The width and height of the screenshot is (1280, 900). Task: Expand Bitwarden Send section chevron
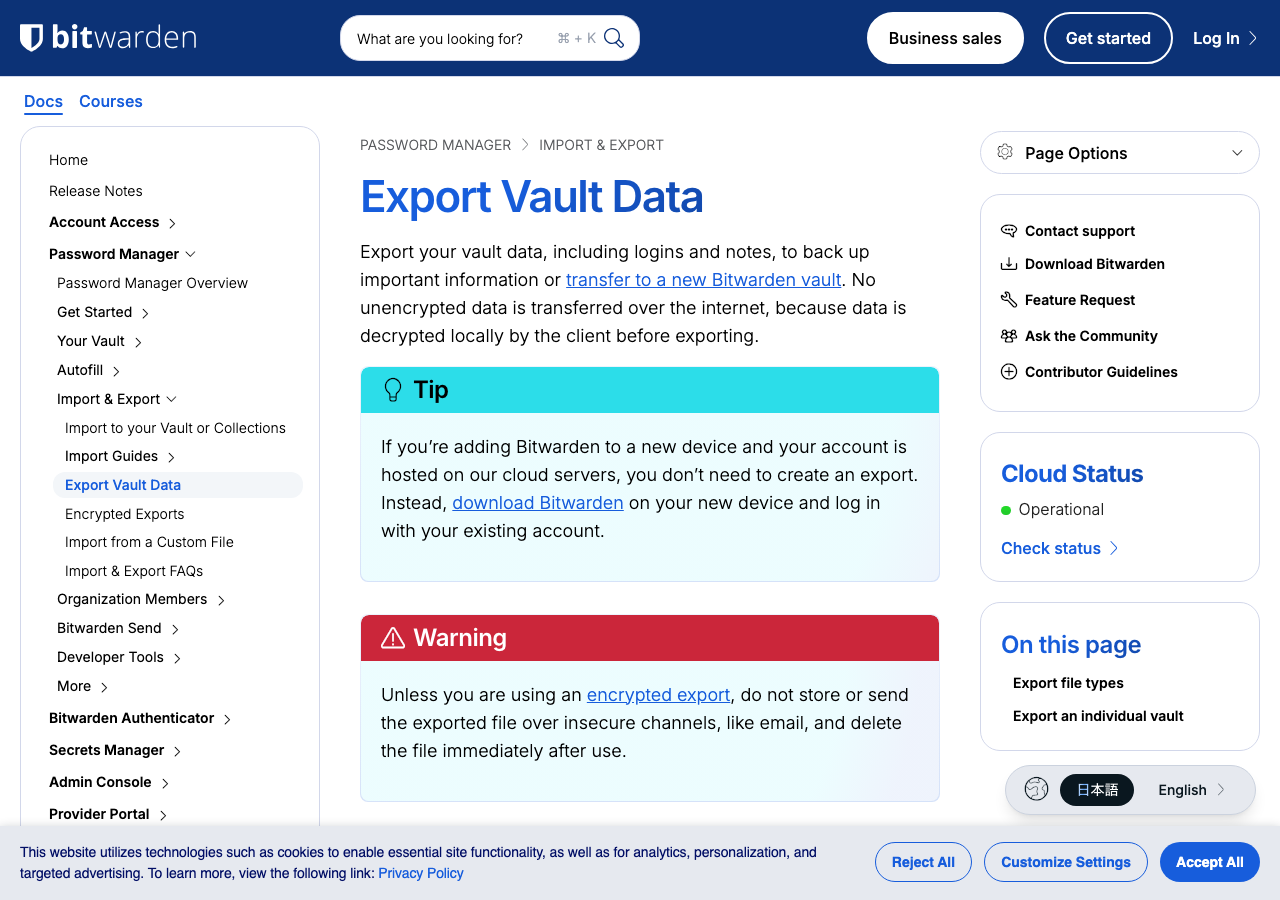point(175,629)
